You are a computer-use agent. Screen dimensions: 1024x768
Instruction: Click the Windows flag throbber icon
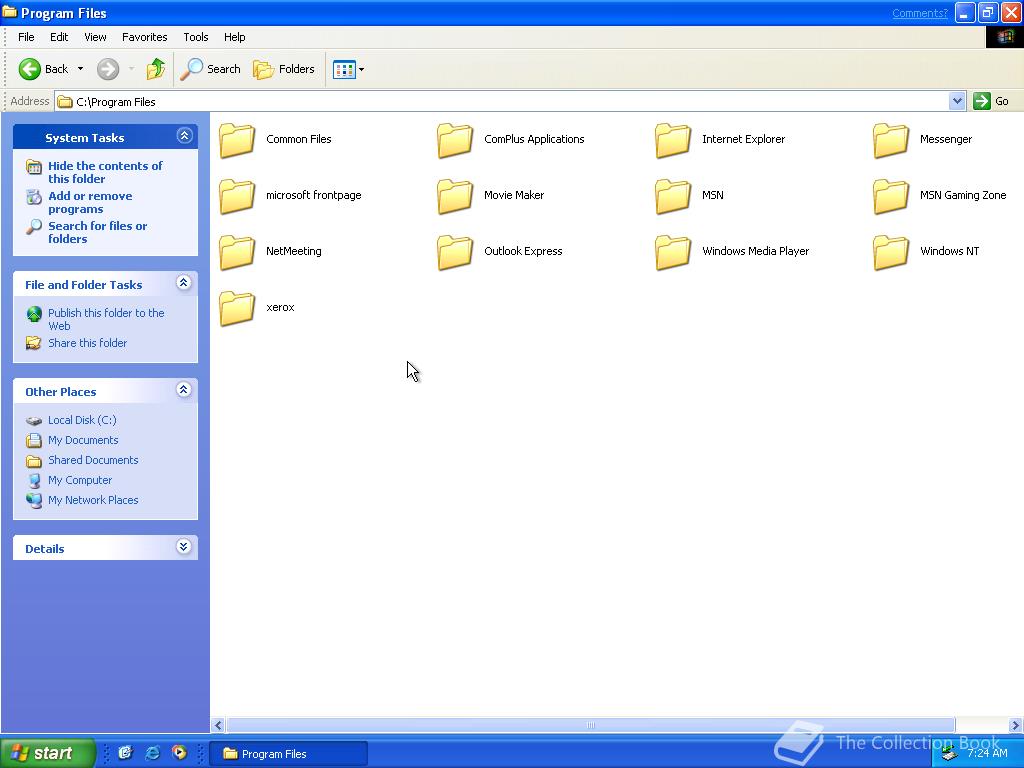(x=1004, y=37)
